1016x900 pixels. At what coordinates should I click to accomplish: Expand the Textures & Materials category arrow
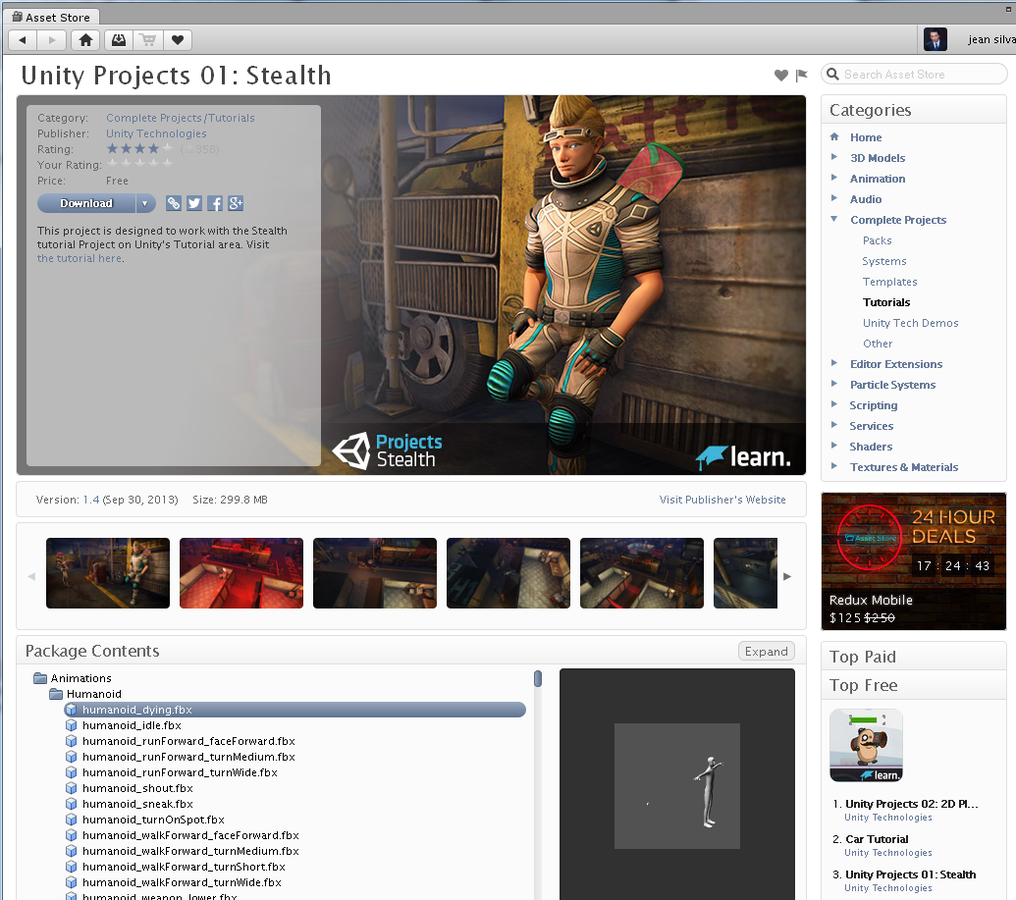[835, 467]
